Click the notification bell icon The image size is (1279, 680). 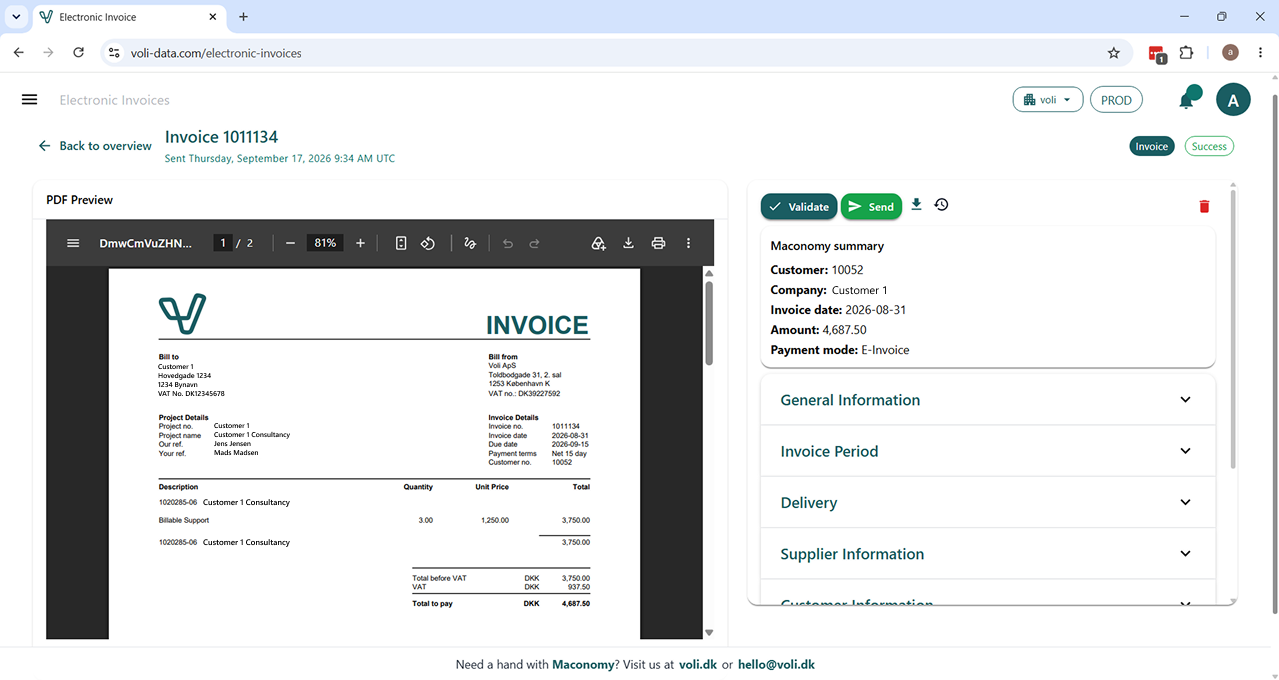(1188, 98)
